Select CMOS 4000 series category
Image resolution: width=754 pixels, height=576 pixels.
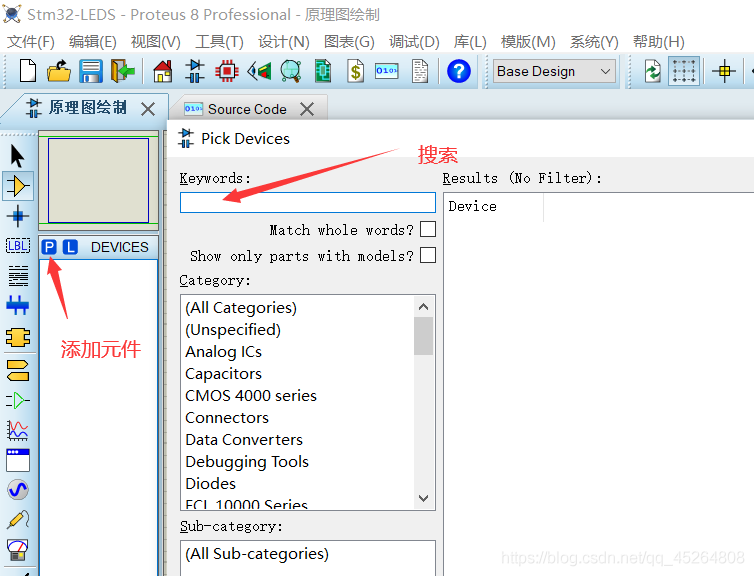tap(251, 396)
